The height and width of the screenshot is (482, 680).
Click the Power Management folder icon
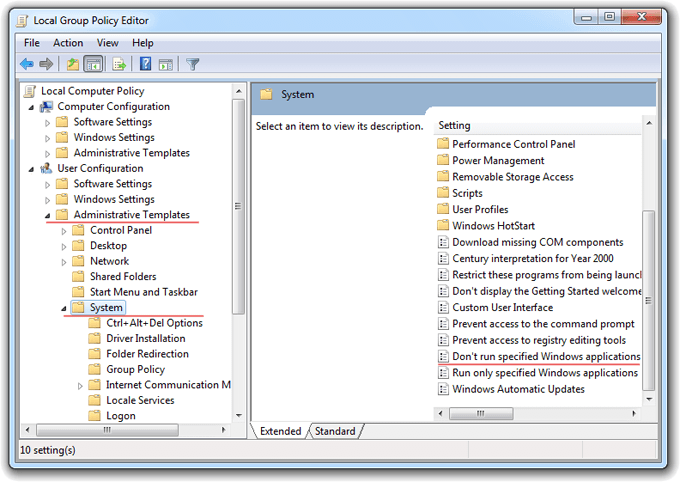(x=443, y=160)
